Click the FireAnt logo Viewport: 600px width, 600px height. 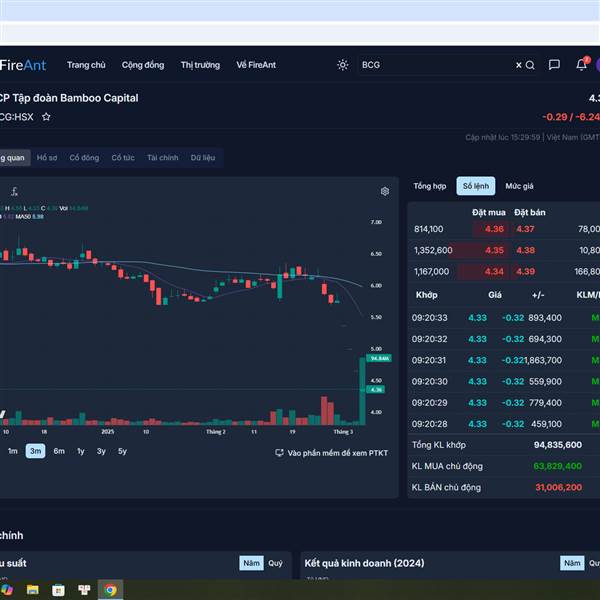click(23, 65)
